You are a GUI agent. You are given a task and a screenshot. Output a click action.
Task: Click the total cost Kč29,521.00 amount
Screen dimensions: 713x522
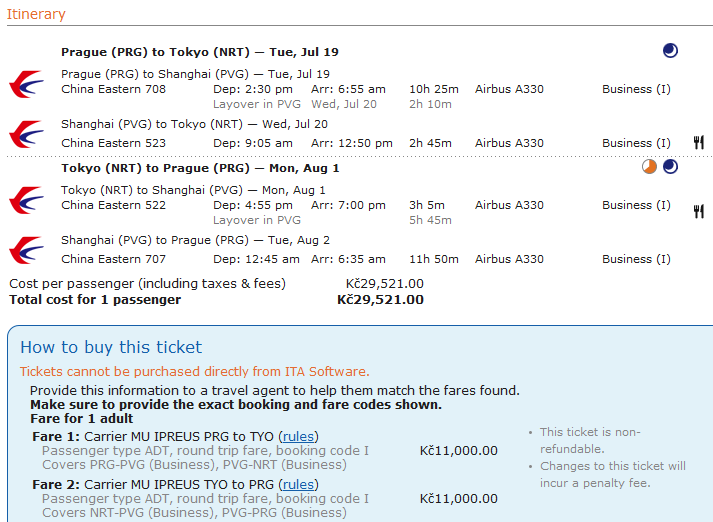click(380, 300)
